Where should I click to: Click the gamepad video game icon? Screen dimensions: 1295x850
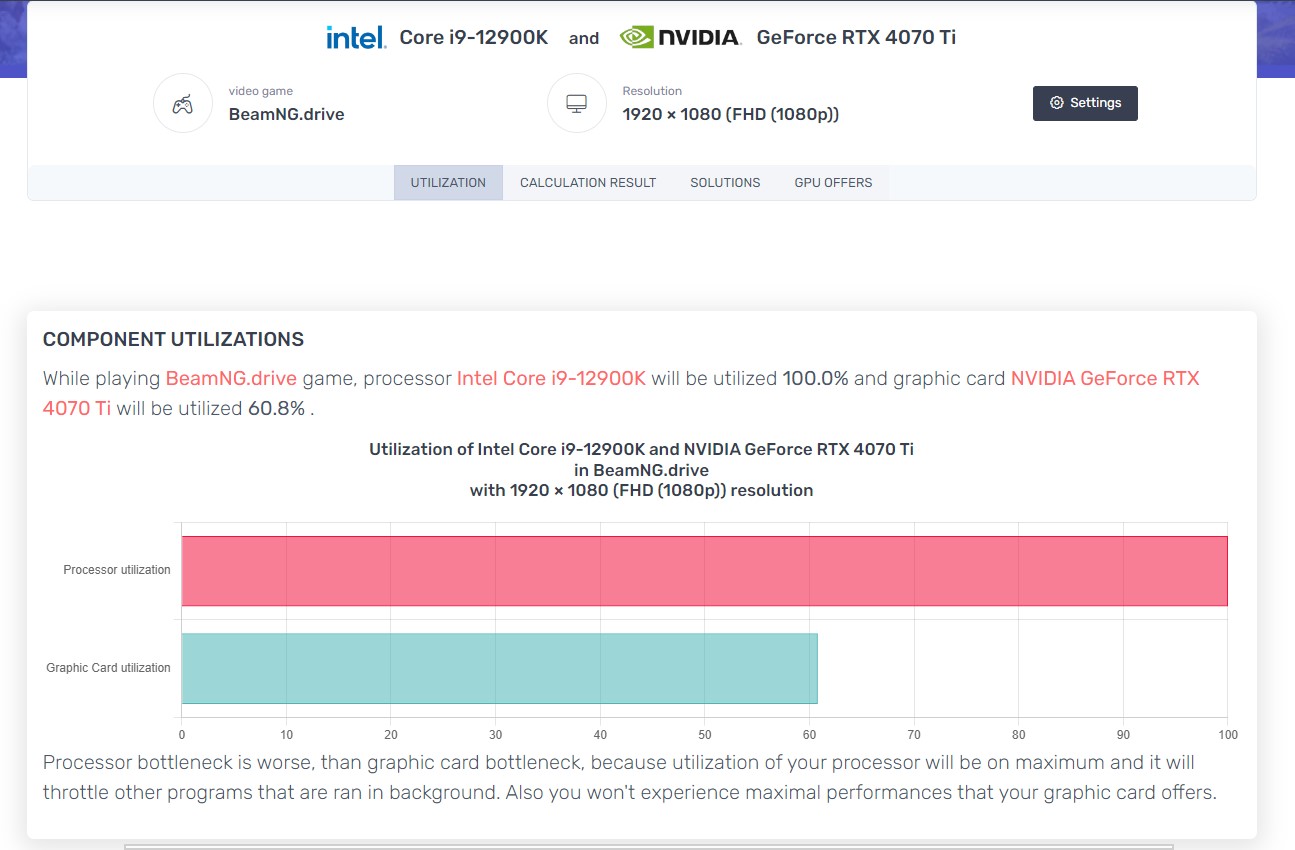coord(183,103)
